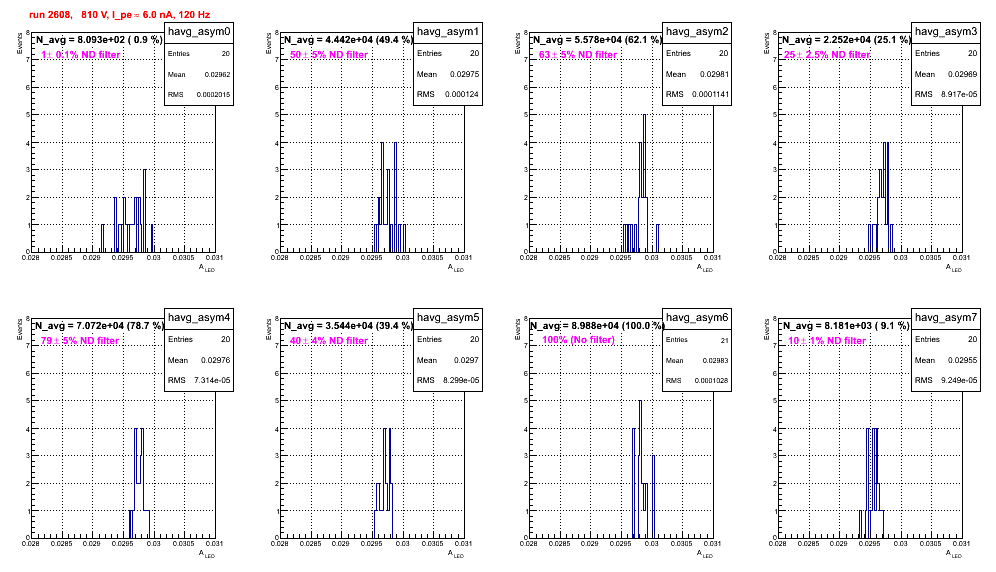The height and width of the screenshot is (572, 996).
Task: Click the N_avg = 8.093e+02 label
Action: (98, 39)
